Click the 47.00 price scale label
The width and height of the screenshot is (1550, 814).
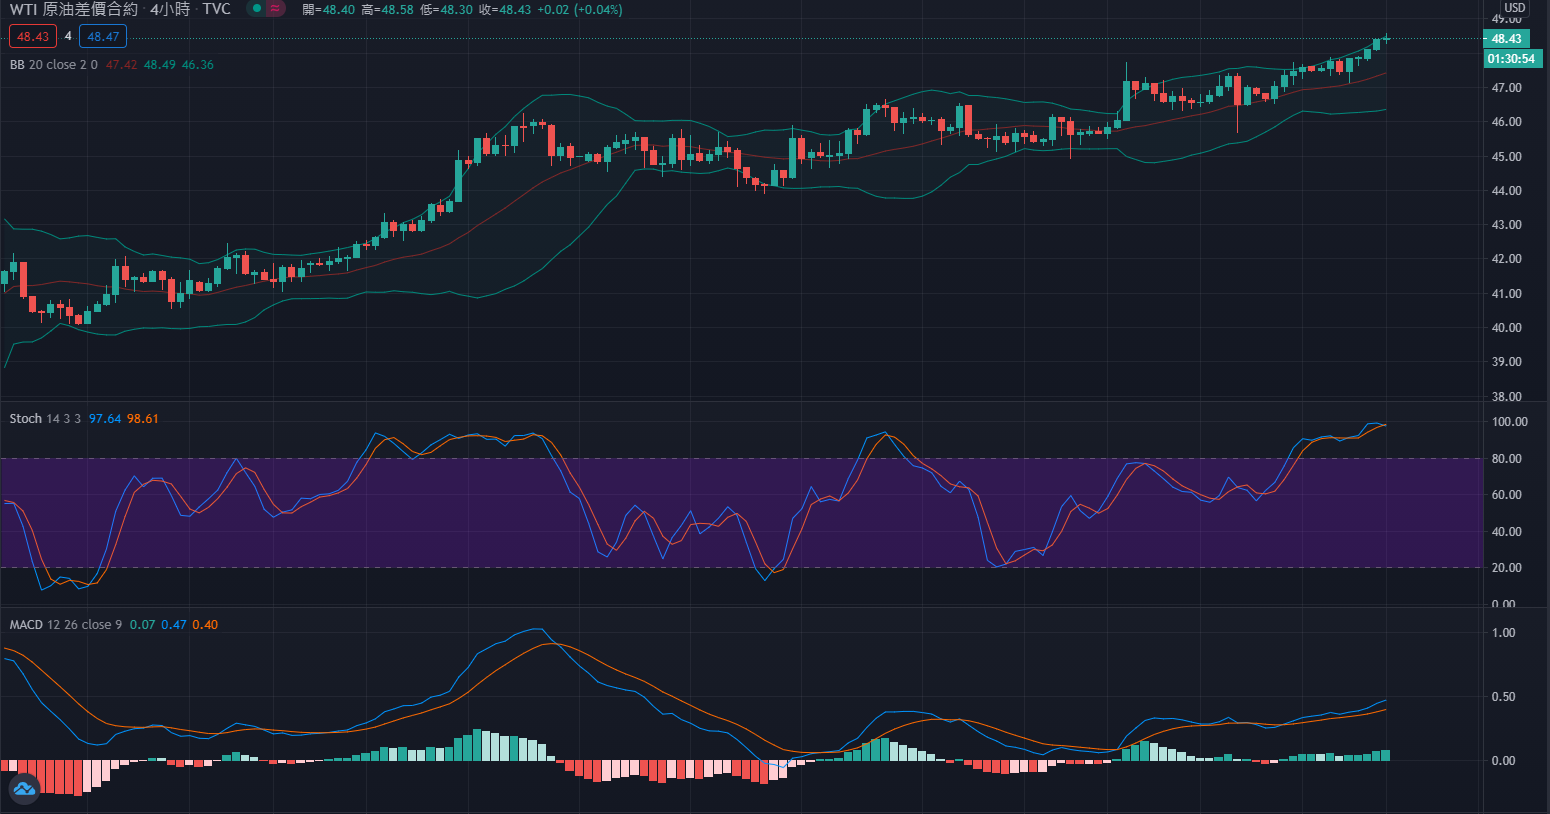tap(1506, 88)
